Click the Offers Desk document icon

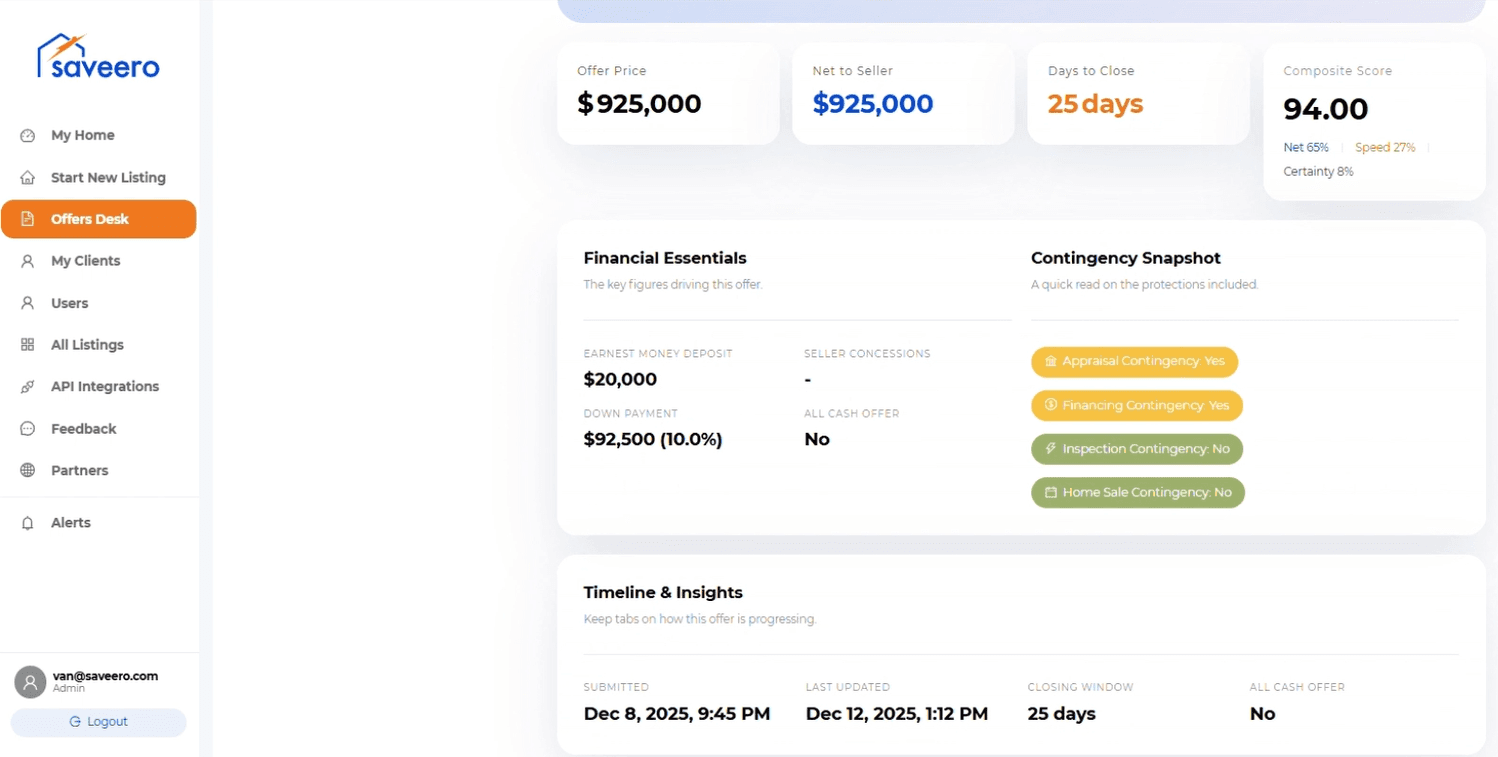27,219
